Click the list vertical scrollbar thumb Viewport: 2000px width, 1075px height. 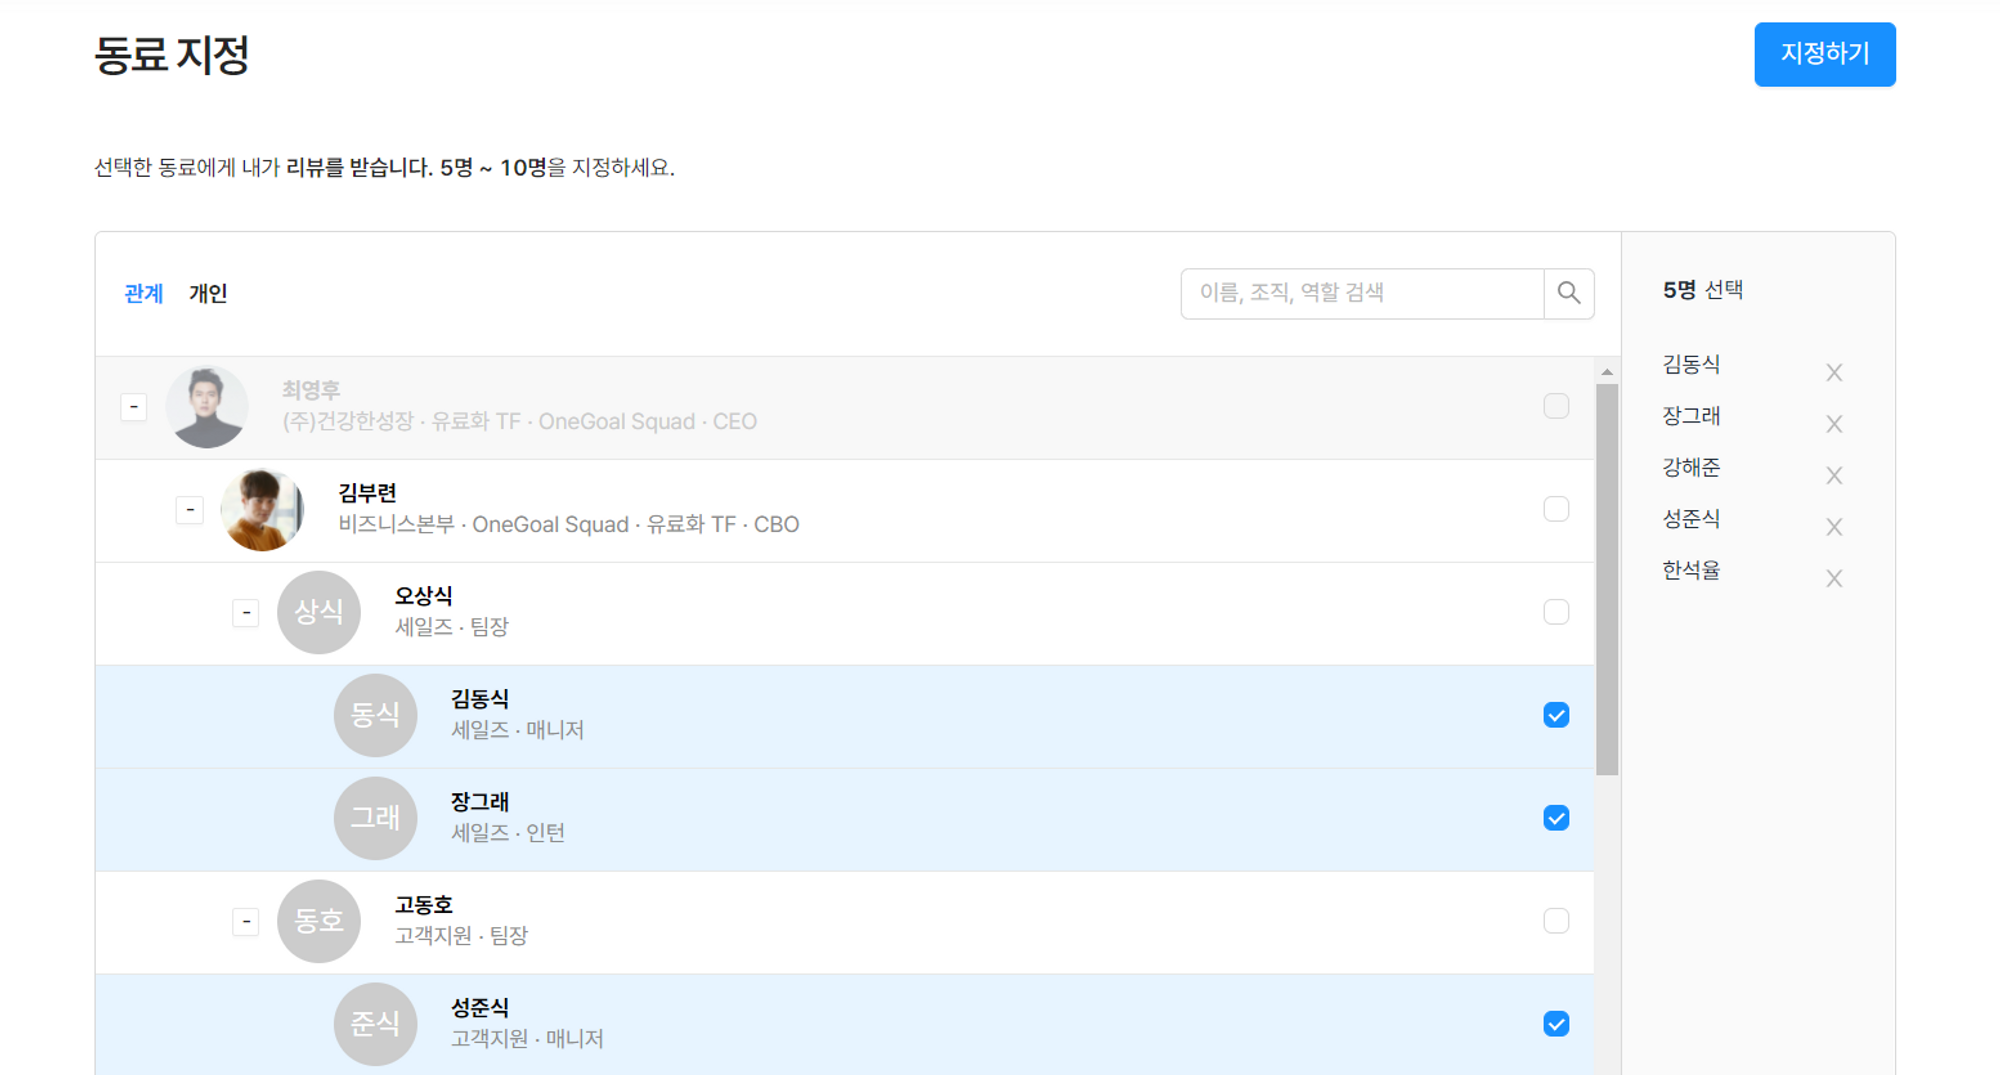point(1607,580)
